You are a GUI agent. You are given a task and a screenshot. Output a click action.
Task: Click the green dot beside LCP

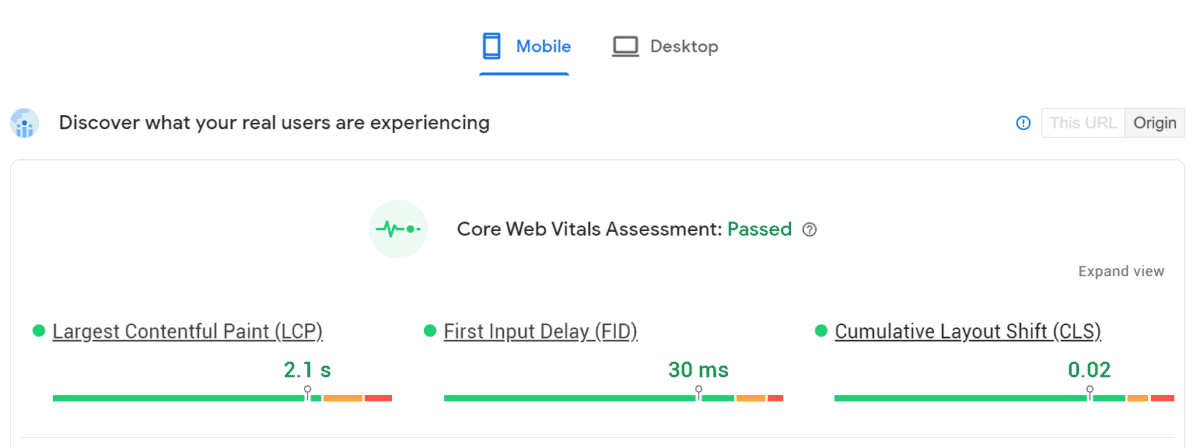click(x=39, y=331)
